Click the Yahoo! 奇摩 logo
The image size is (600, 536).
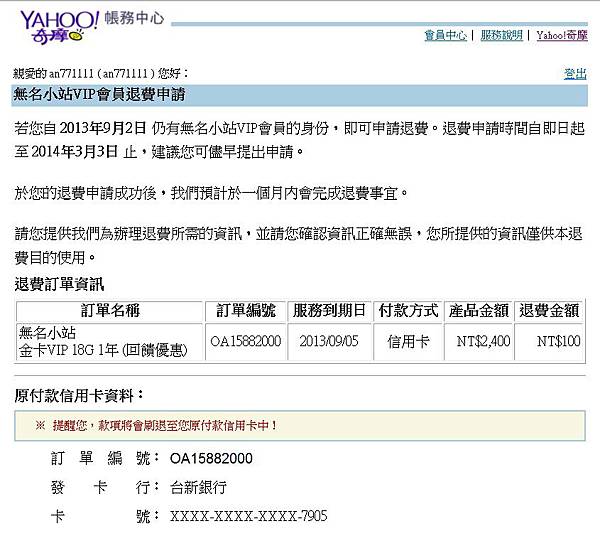click(x=59, y=26)
